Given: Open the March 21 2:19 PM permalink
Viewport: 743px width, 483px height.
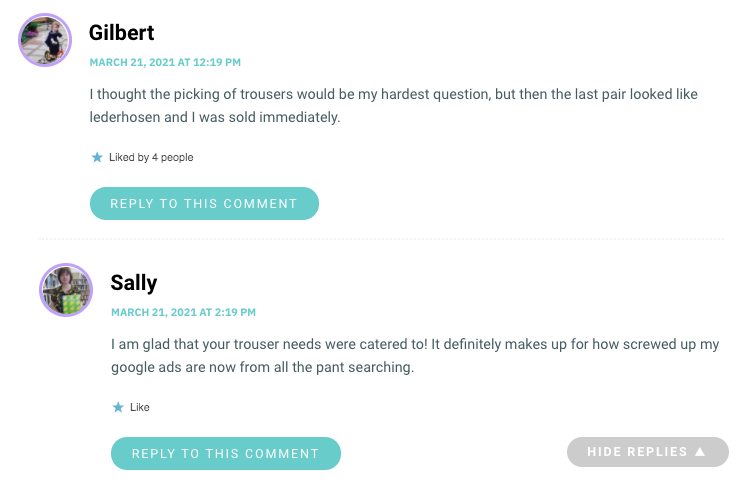Looking at the screenshot, I should [183, 312].
